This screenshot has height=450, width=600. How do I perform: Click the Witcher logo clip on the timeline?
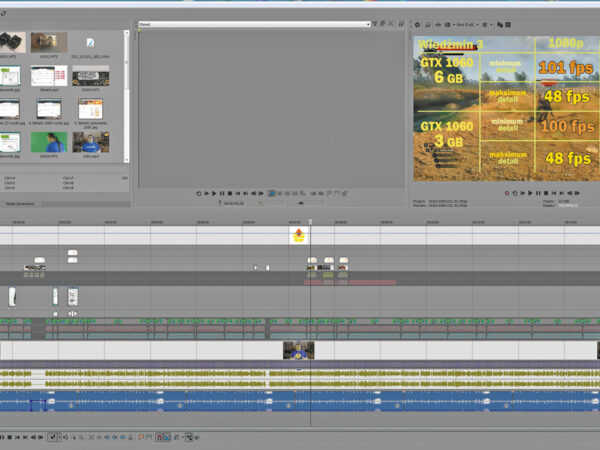coord(298,235)
